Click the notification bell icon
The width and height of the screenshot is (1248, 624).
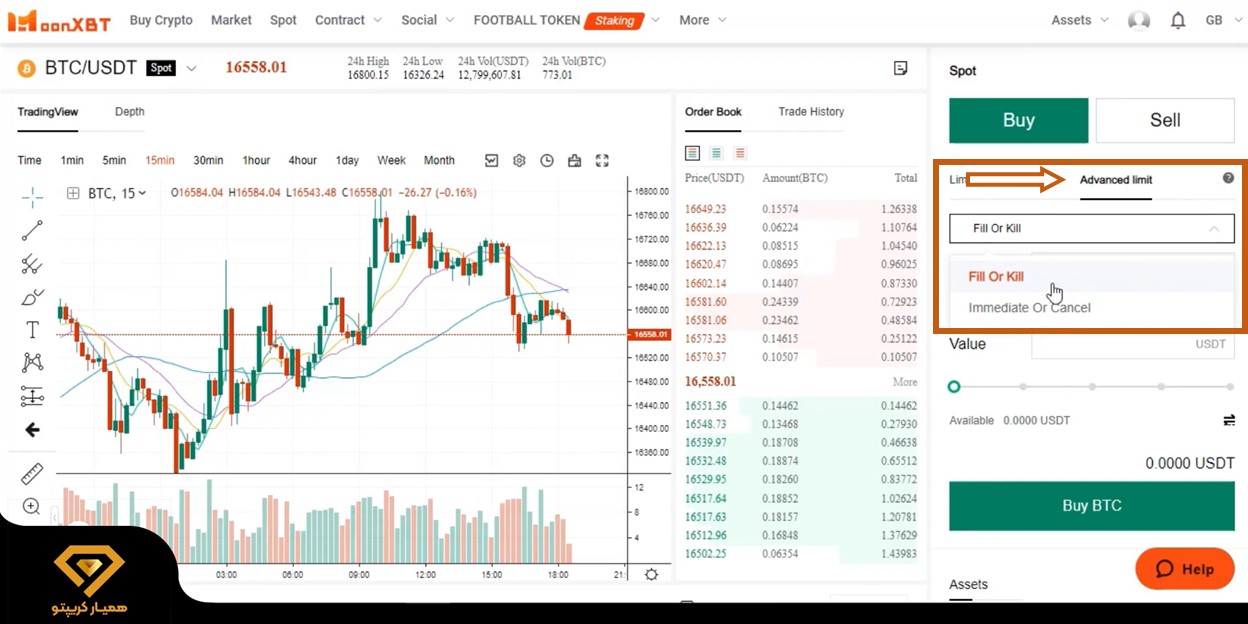pyautogui.click(x=1178, y=20)
